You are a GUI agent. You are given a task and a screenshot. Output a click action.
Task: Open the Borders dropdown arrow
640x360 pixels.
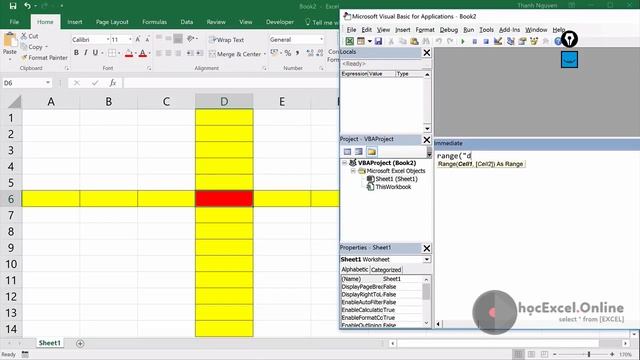tap(119, 53)
